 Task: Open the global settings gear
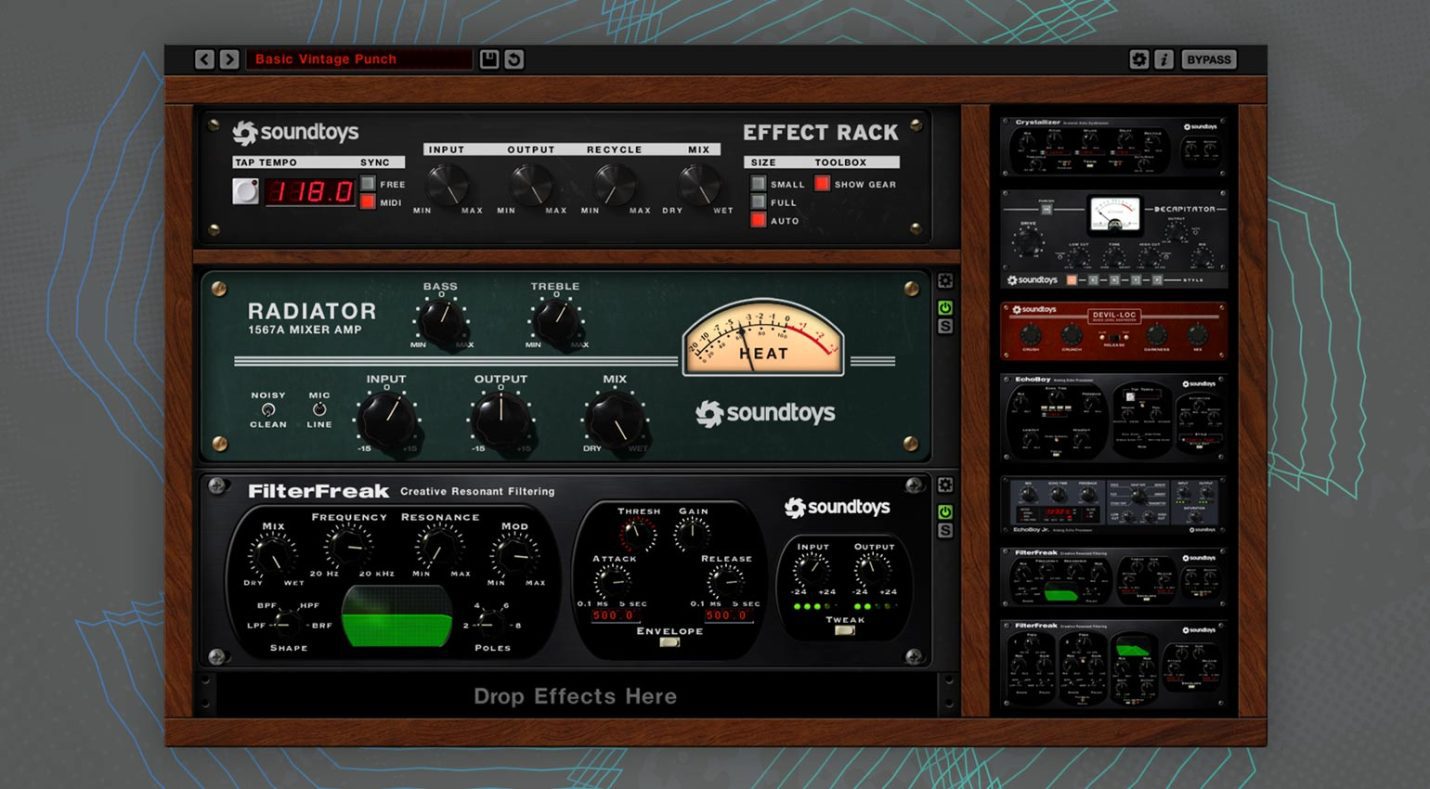tap(1140, 58)
